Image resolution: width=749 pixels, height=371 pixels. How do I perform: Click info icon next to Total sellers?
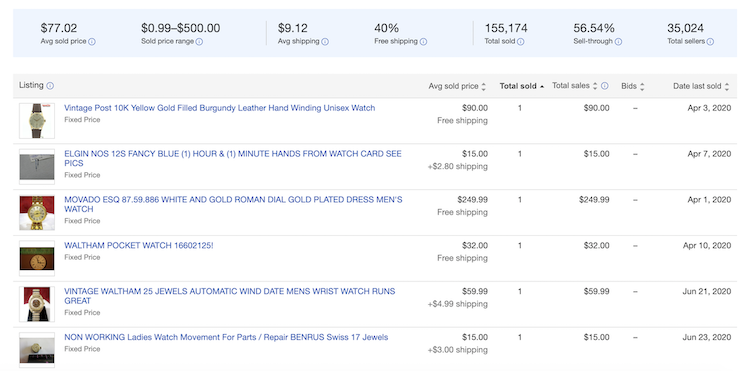point(710,42)
